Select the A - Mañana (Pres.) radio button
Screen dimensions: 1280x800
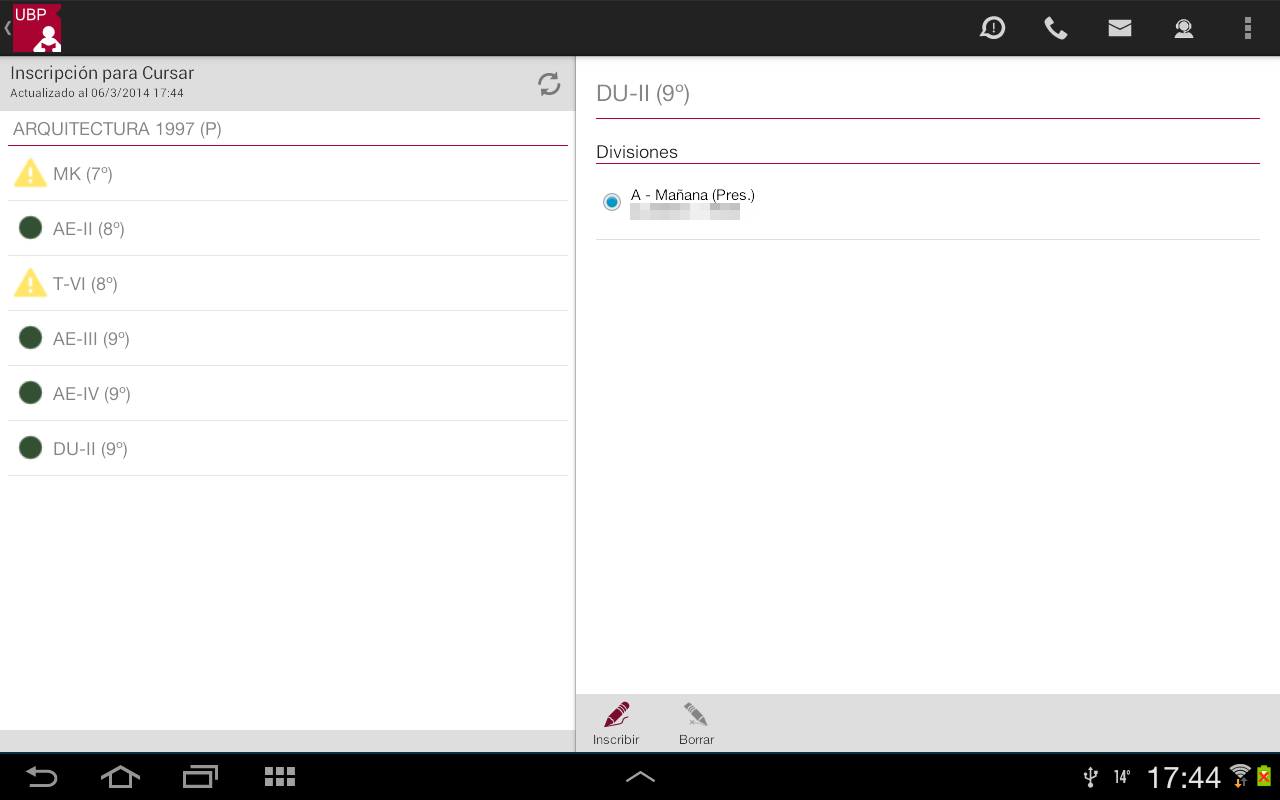pyautogui.click(x=612, y=202)
